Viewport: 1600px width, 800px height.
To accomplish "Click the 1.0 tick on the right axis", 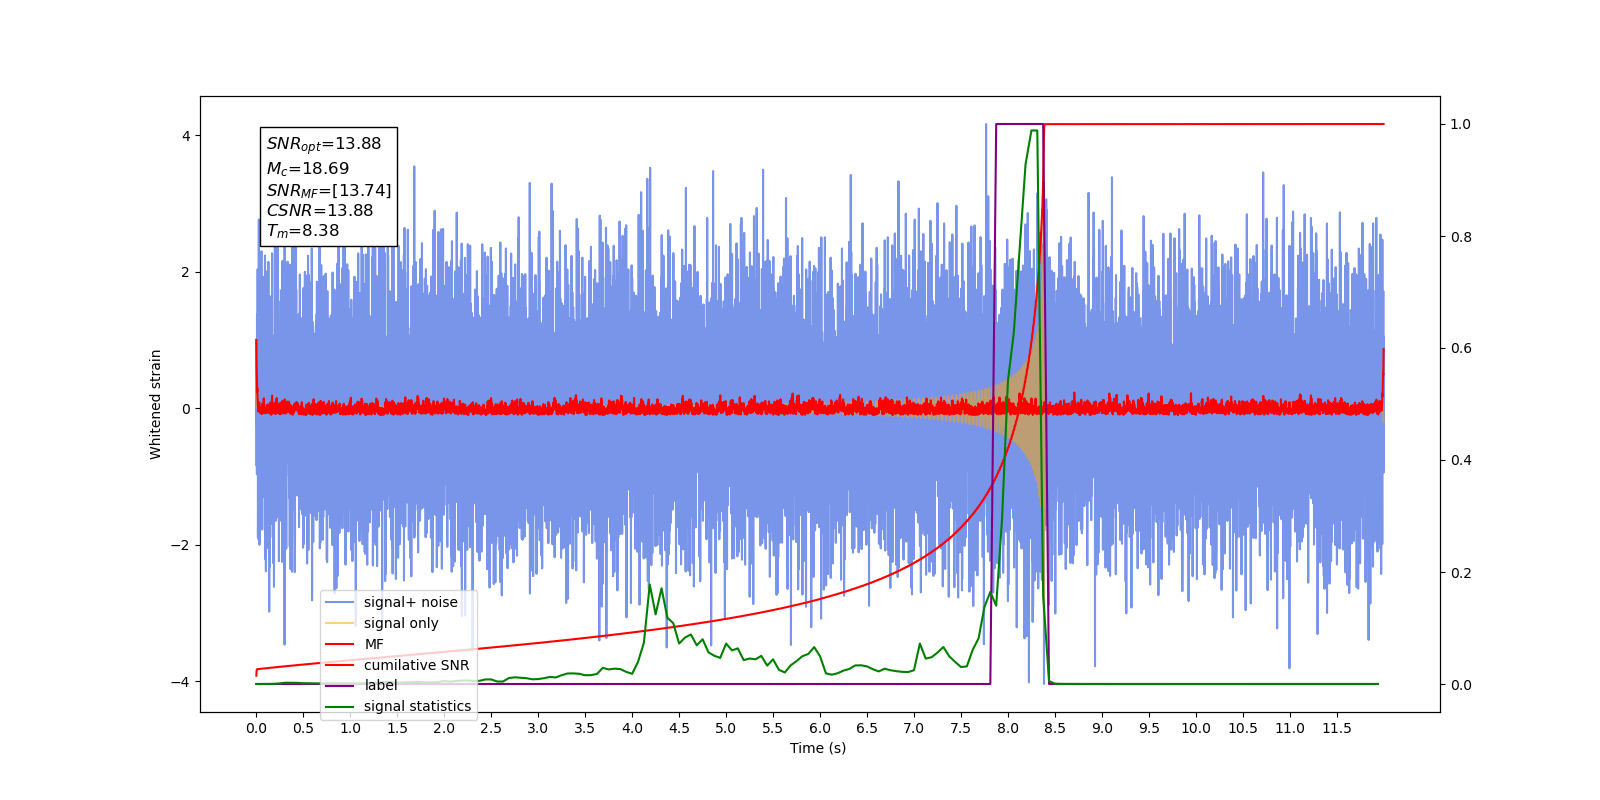I will (x=1461, y=125).
